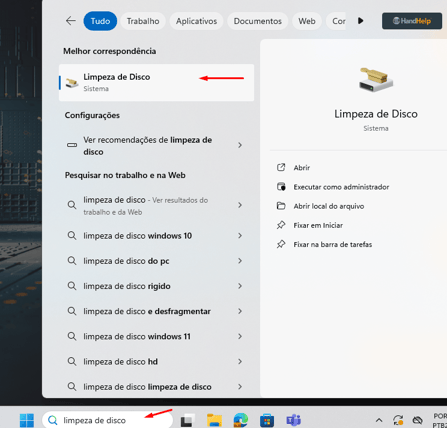Click search icon beside rigido suggestion

tap(72, 286)
